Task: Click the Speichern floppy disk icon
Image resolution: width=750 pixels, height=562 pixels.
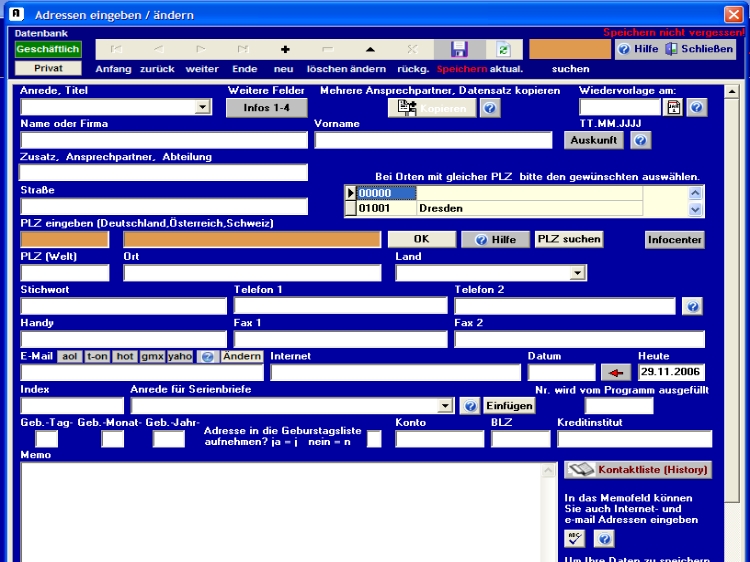Action: 459,49
